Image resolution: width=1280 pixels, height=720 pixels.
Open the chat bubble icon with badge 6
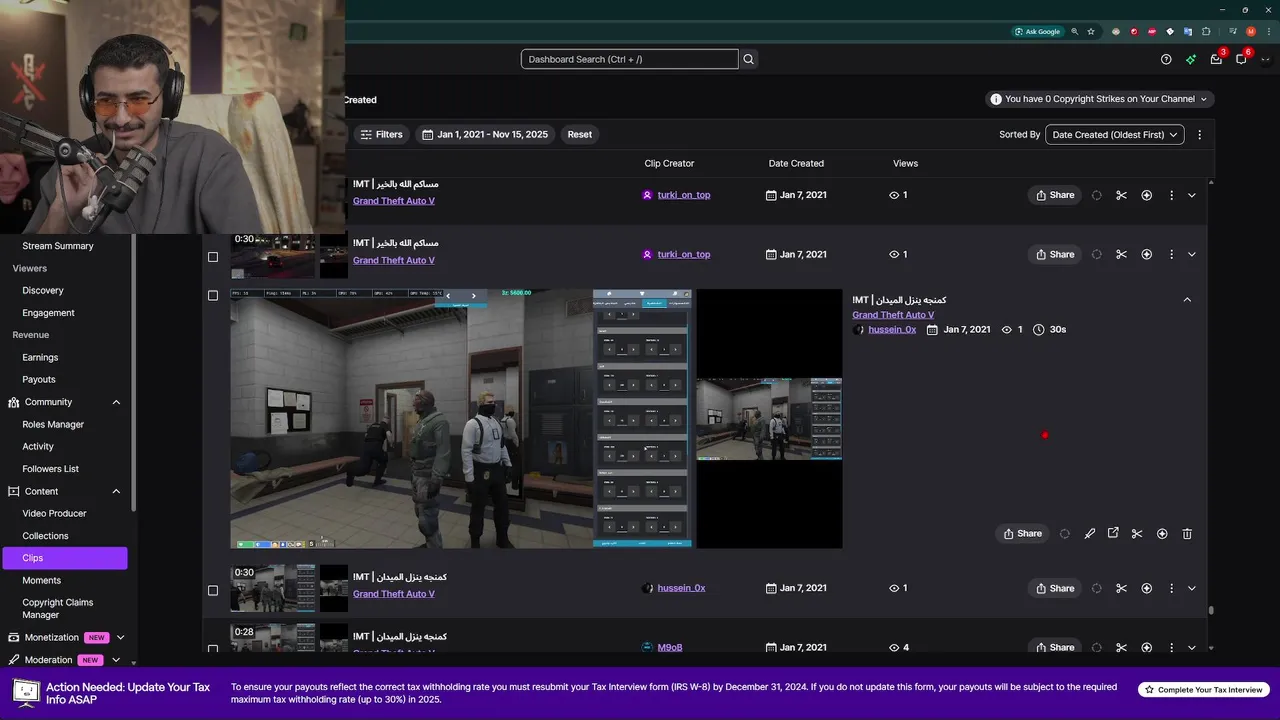(1241, 59)
